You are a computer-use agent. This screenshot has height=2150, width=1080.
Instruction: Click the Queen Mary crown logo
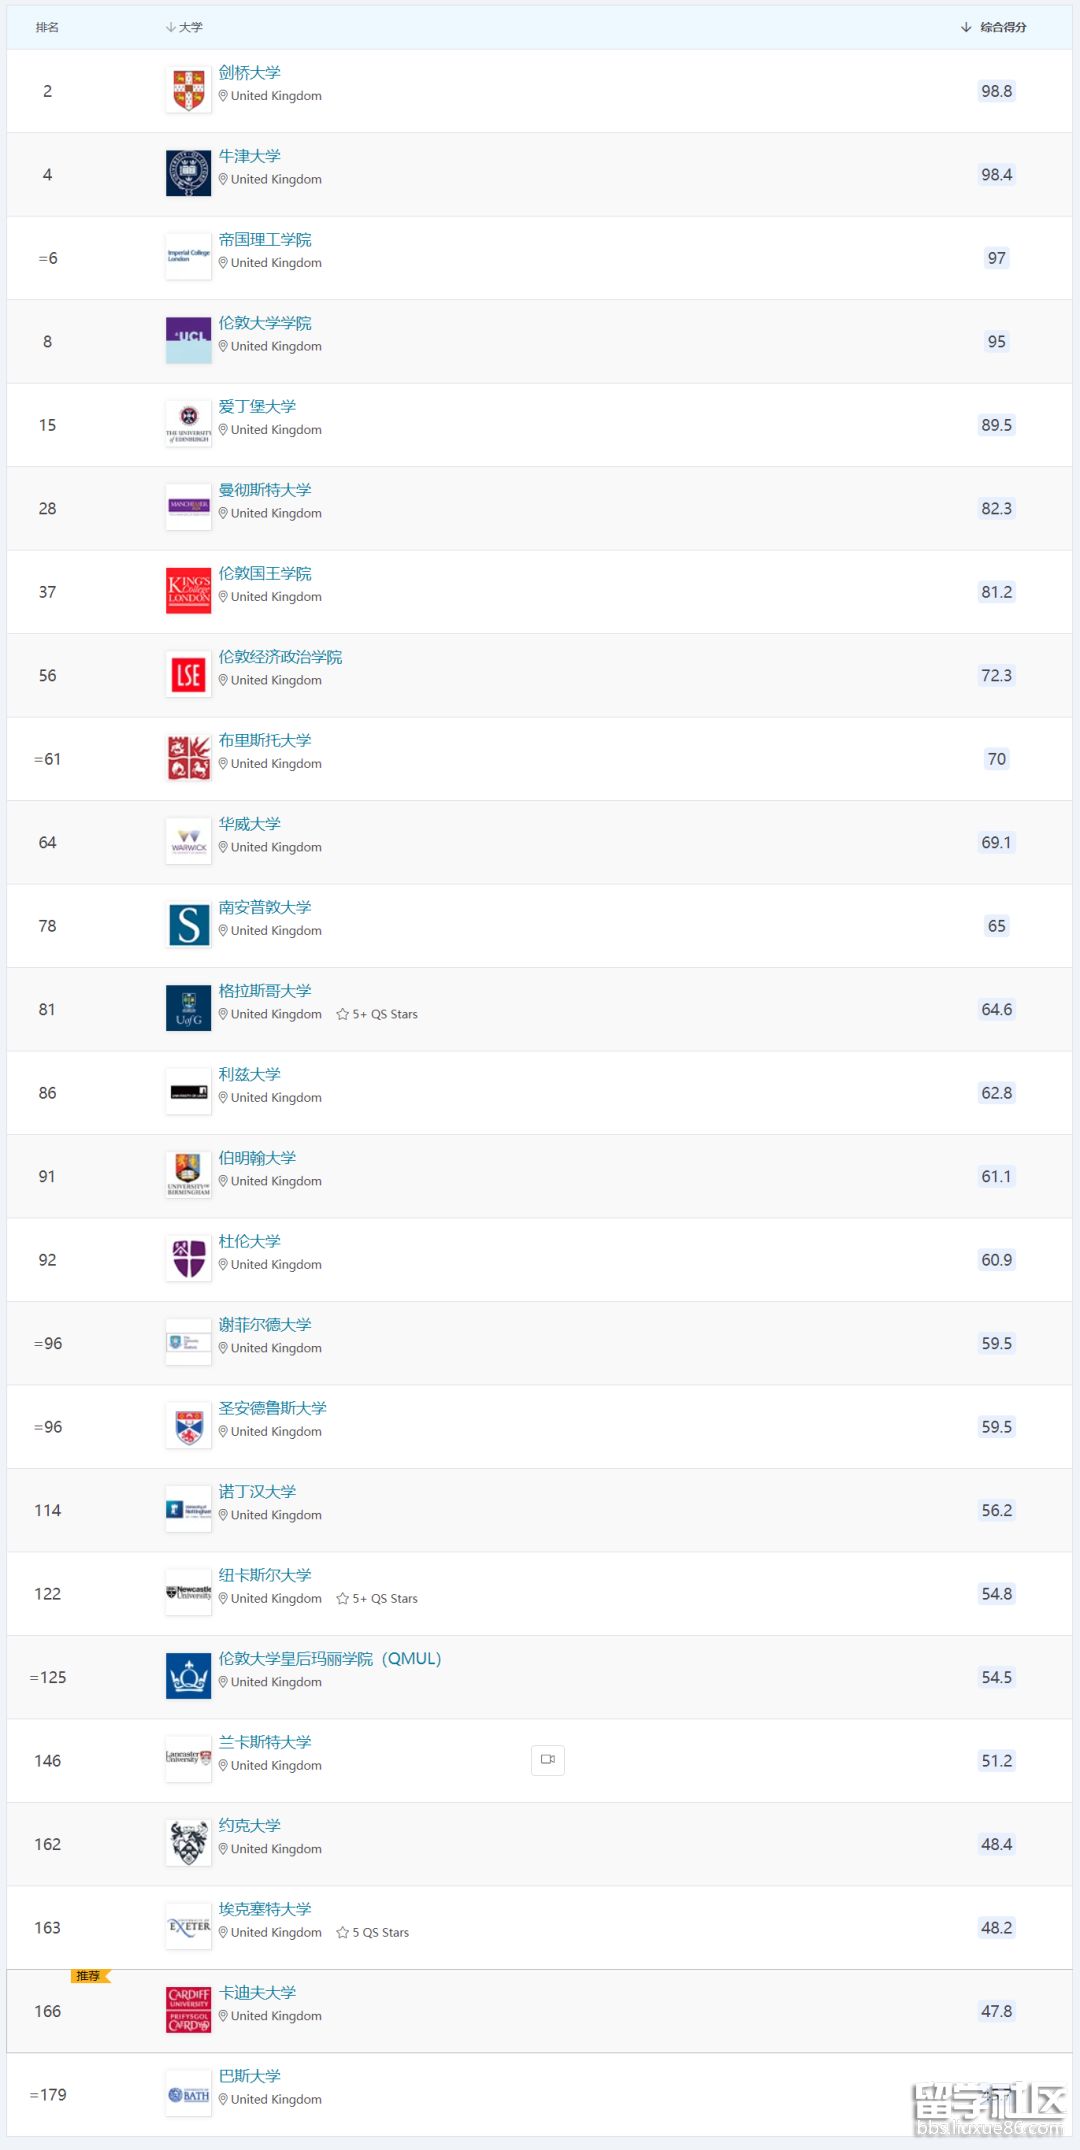[188, 1676]
